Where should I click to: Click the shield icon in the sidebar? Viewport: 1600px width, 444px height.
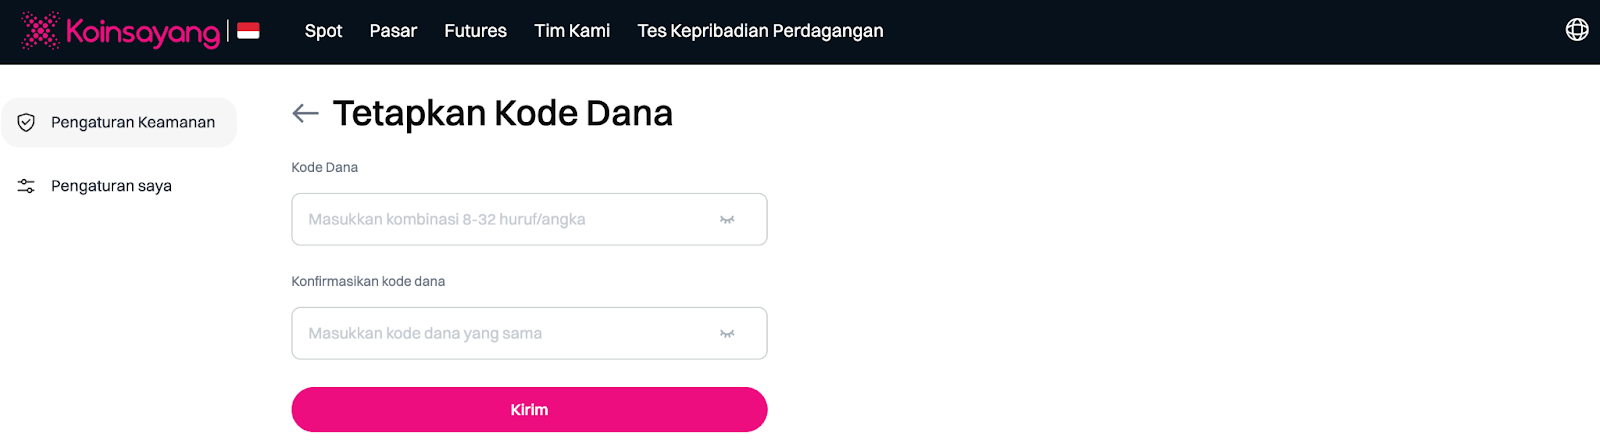27,123
